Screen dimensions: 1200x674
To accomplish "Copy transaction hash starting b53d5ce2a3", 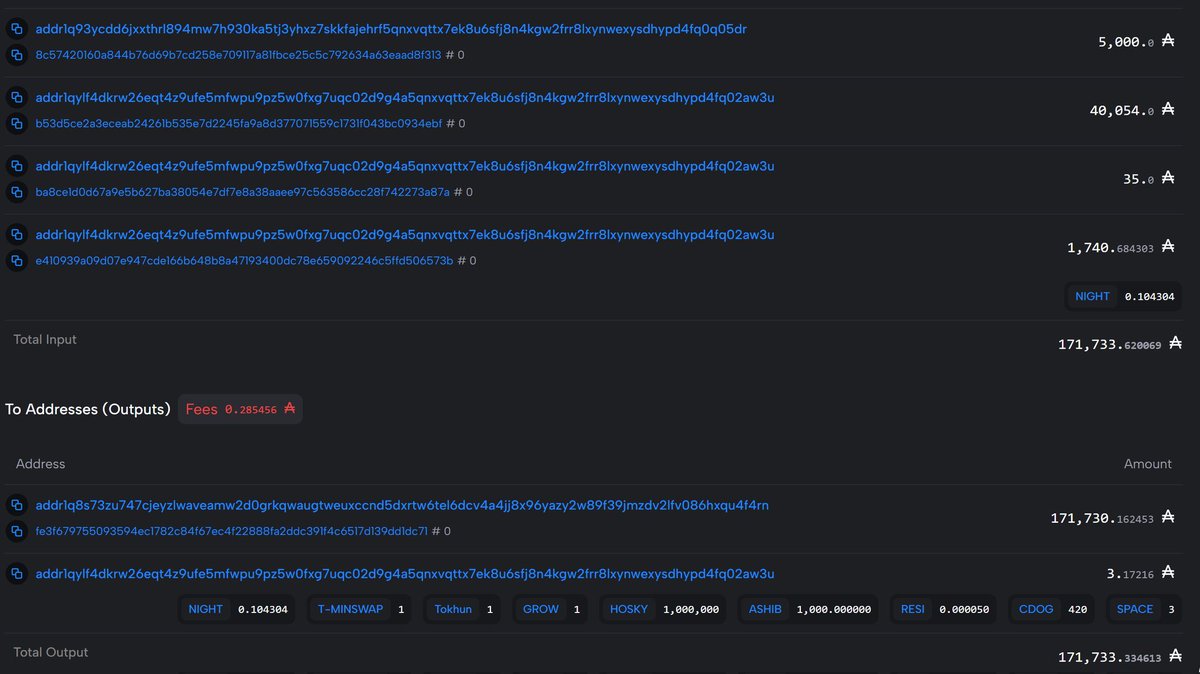I will coord(16,123).
